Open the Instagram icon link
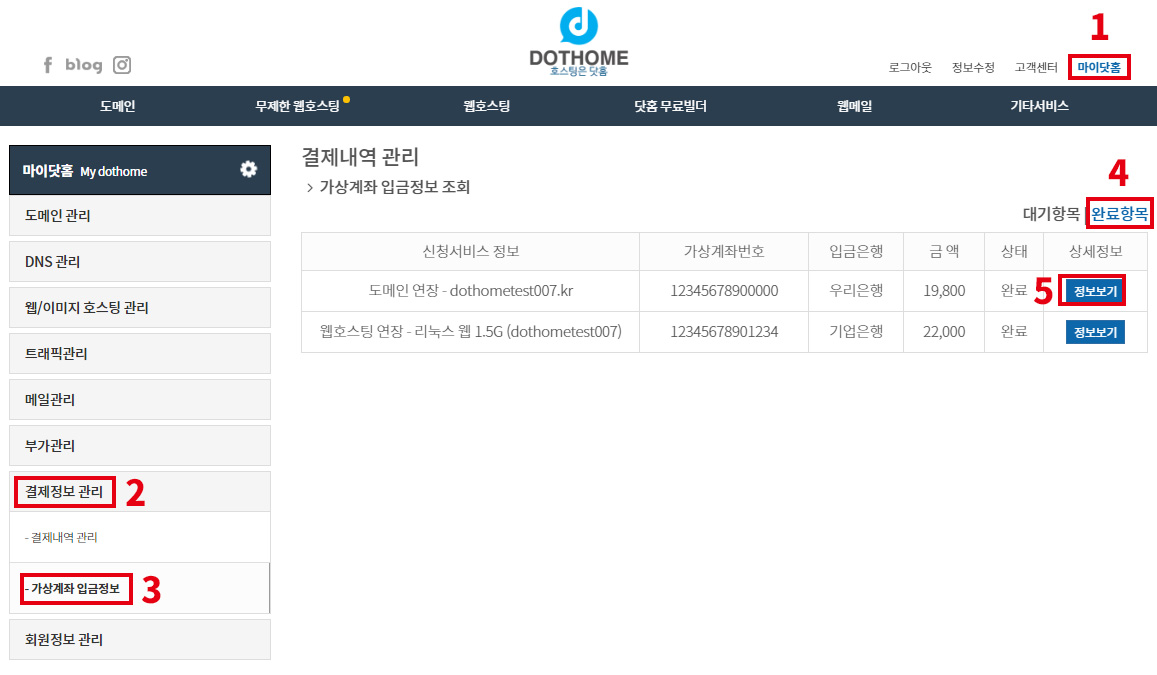Screen dimensions: 1157x675 [x=122, y=65]
